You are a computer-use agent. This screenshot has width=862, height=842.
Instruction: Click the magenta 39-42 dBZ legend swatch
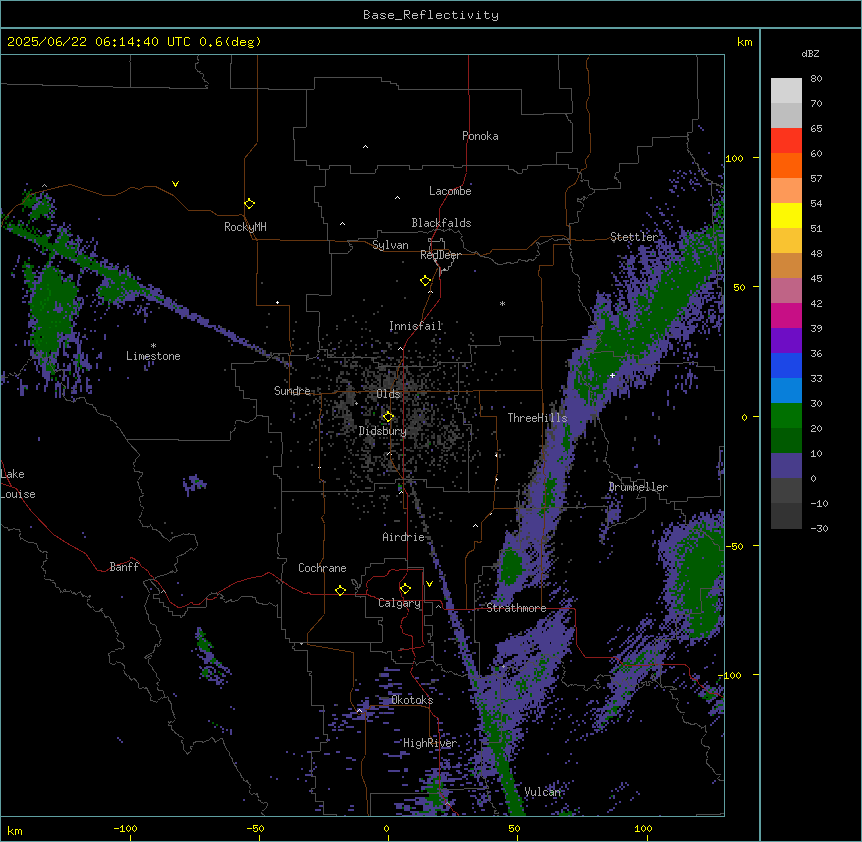(786, 315)
